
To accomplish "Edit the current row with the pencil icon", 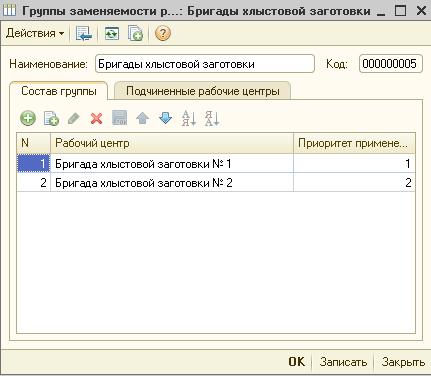I will click(74, 118).
